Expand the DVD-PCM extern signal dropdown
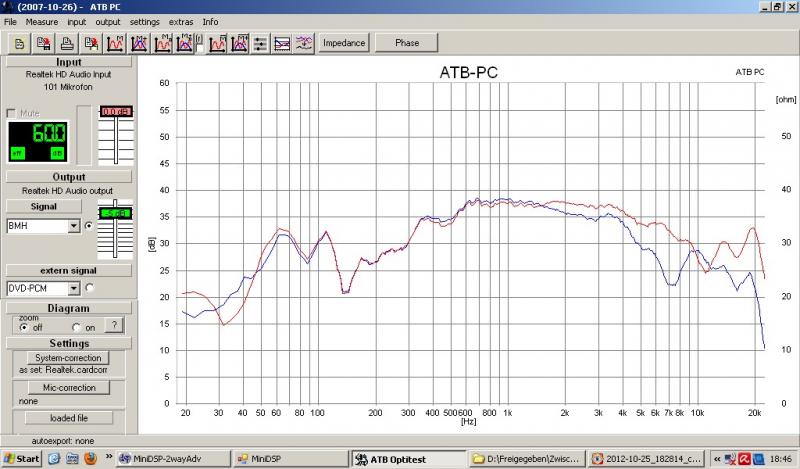The width and height of the screenshot is (800, 469). 74,288
